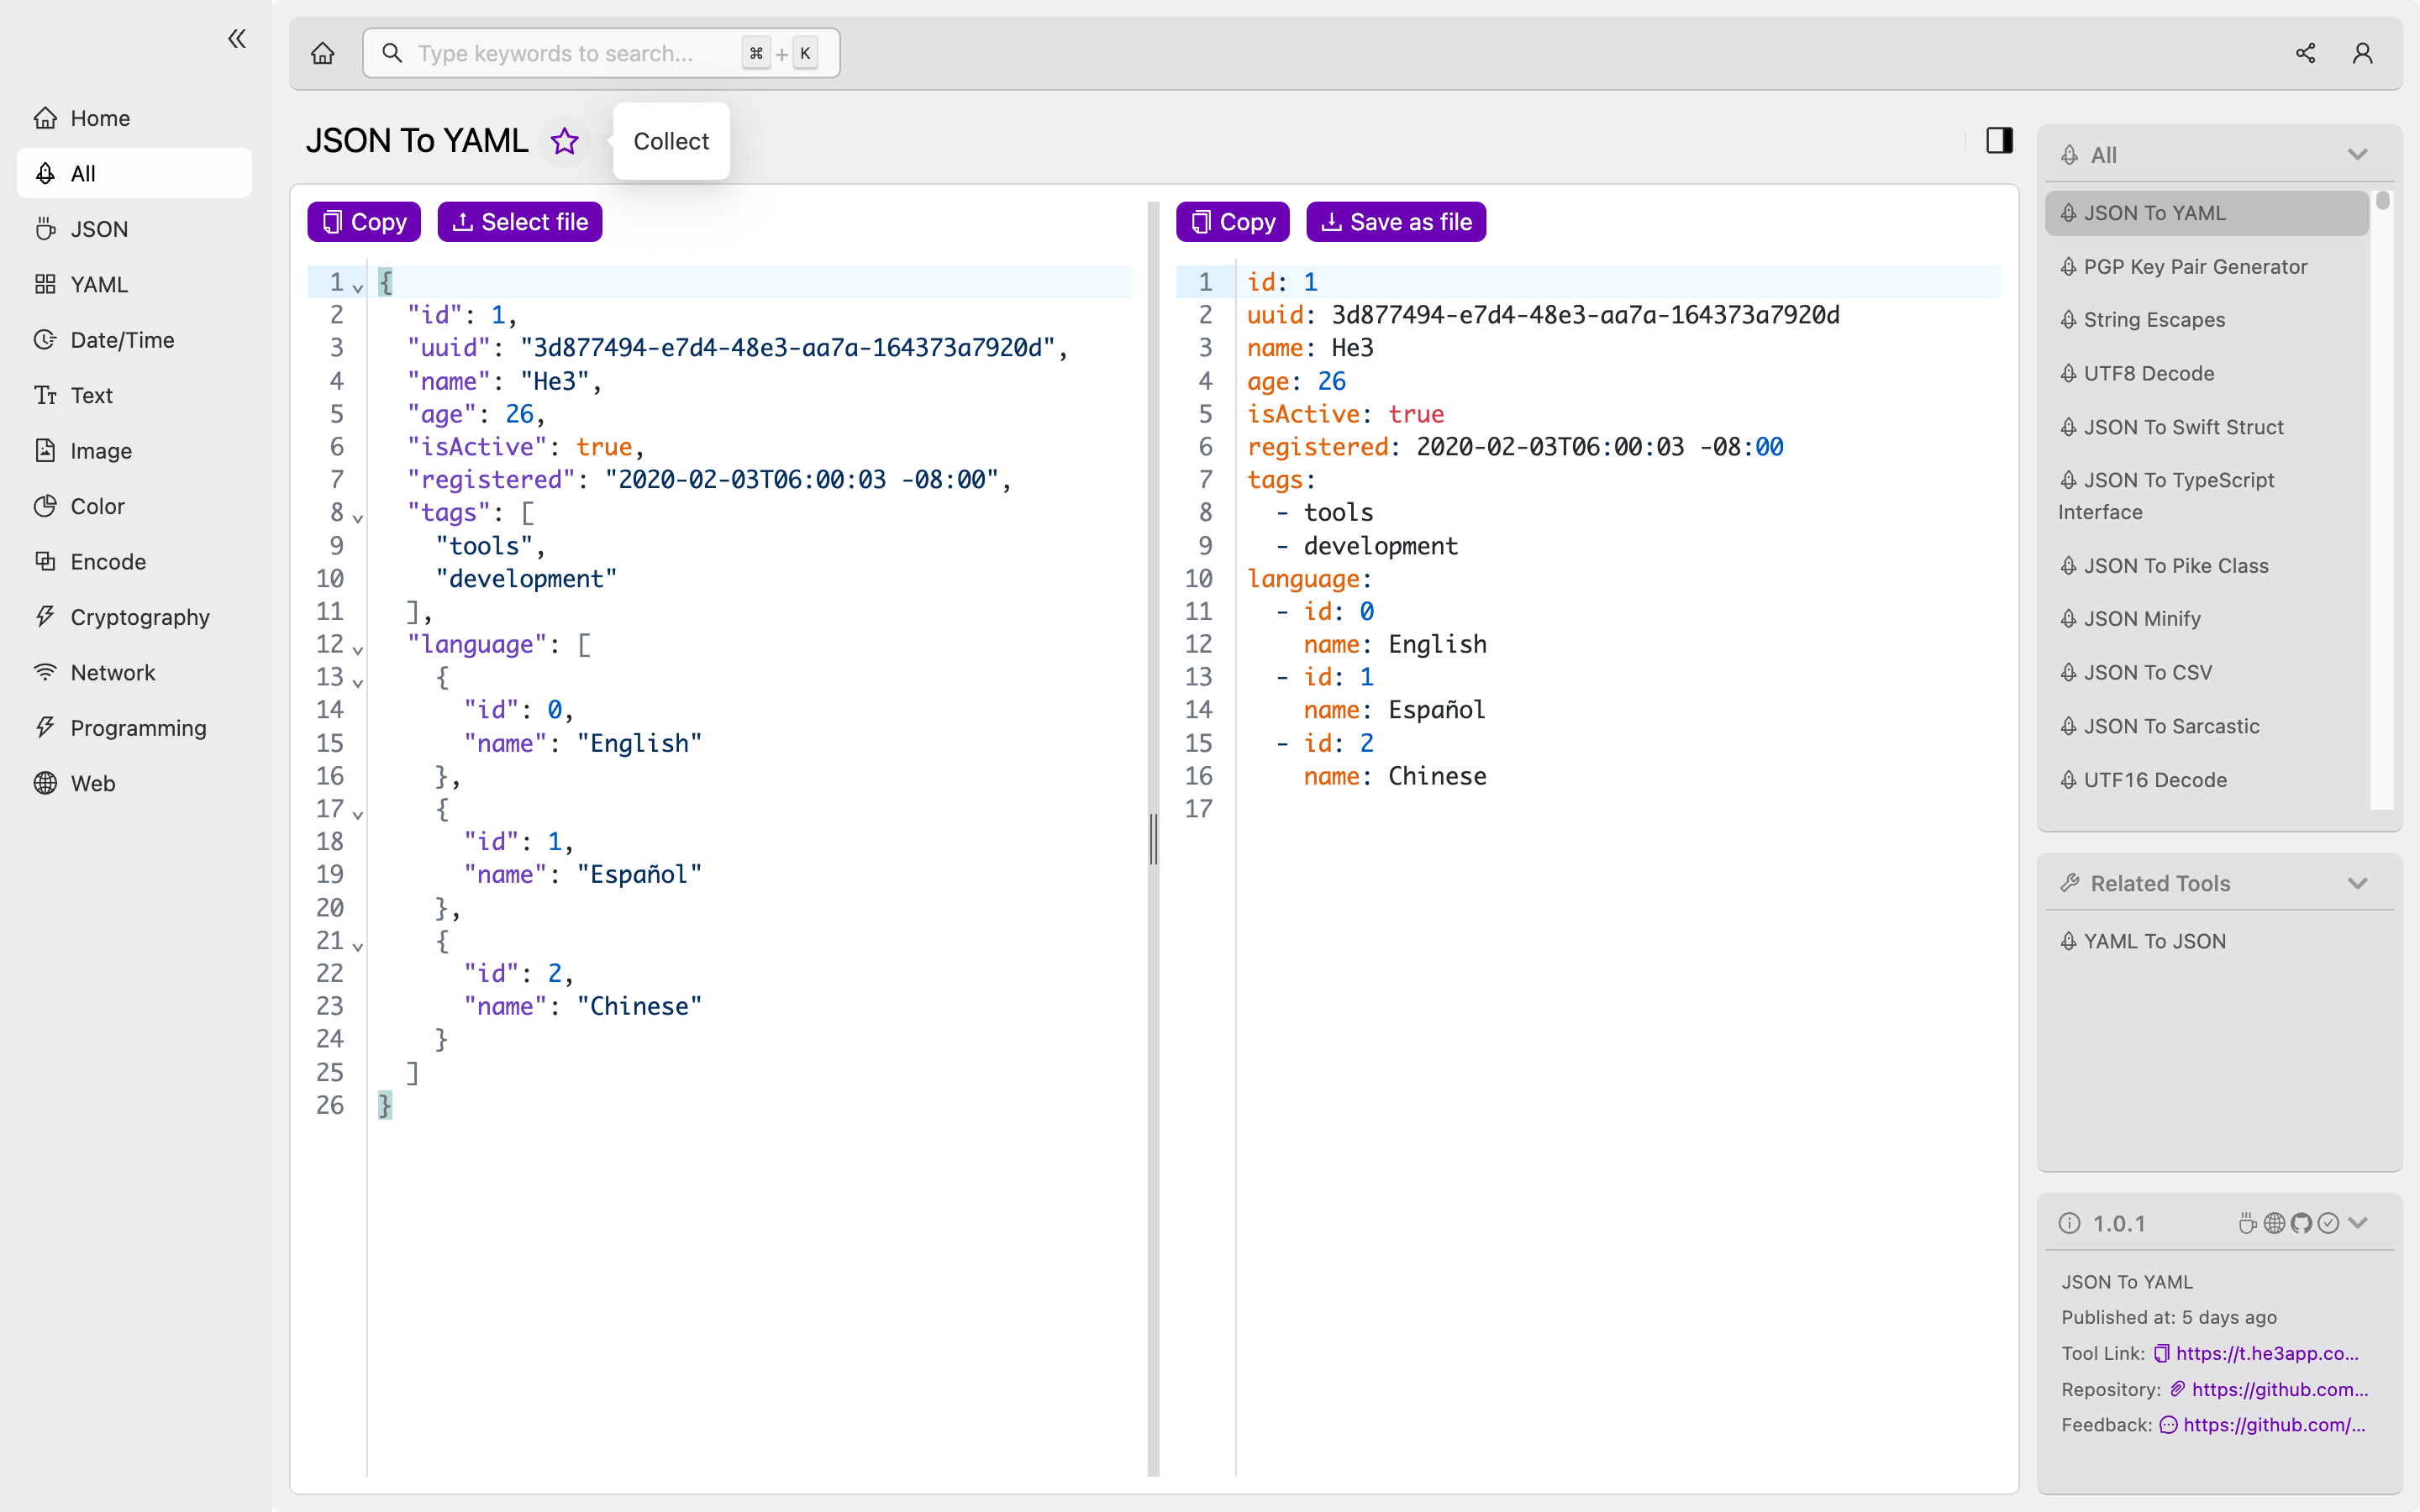Click the YAML To JSON related tool icon
The width and height of the screenshot is (2420, 1512).
click(x=2070, y=941)
